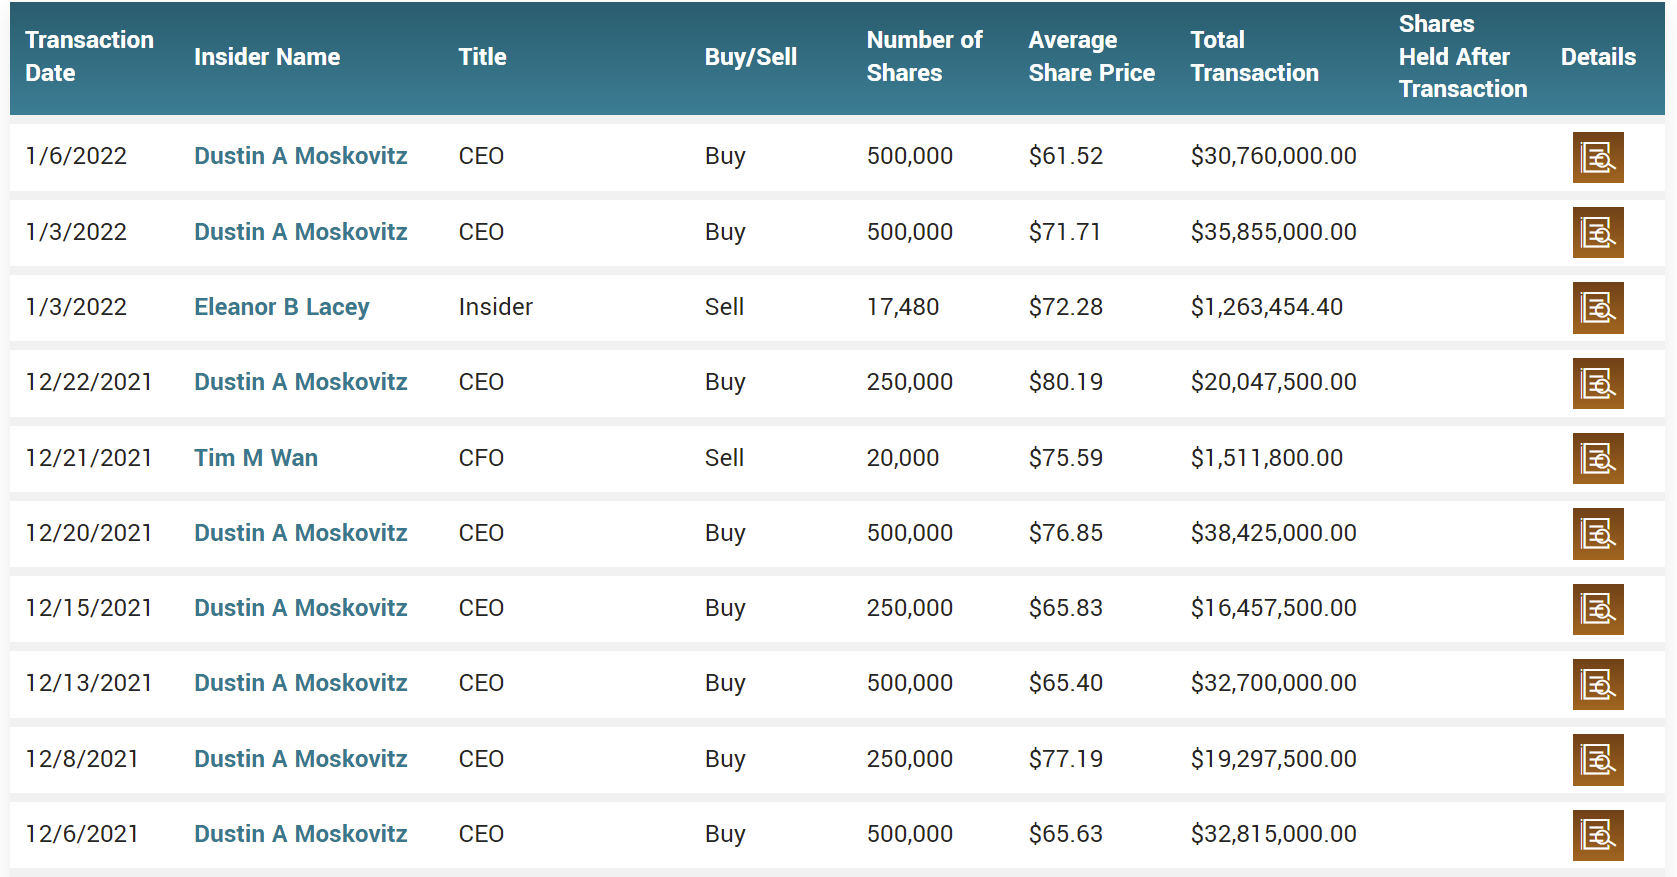Screen dimensions: 1677x877
Task: Sort by Transaction Date column header
Action: pyautogui.click(x=90, y=56)
